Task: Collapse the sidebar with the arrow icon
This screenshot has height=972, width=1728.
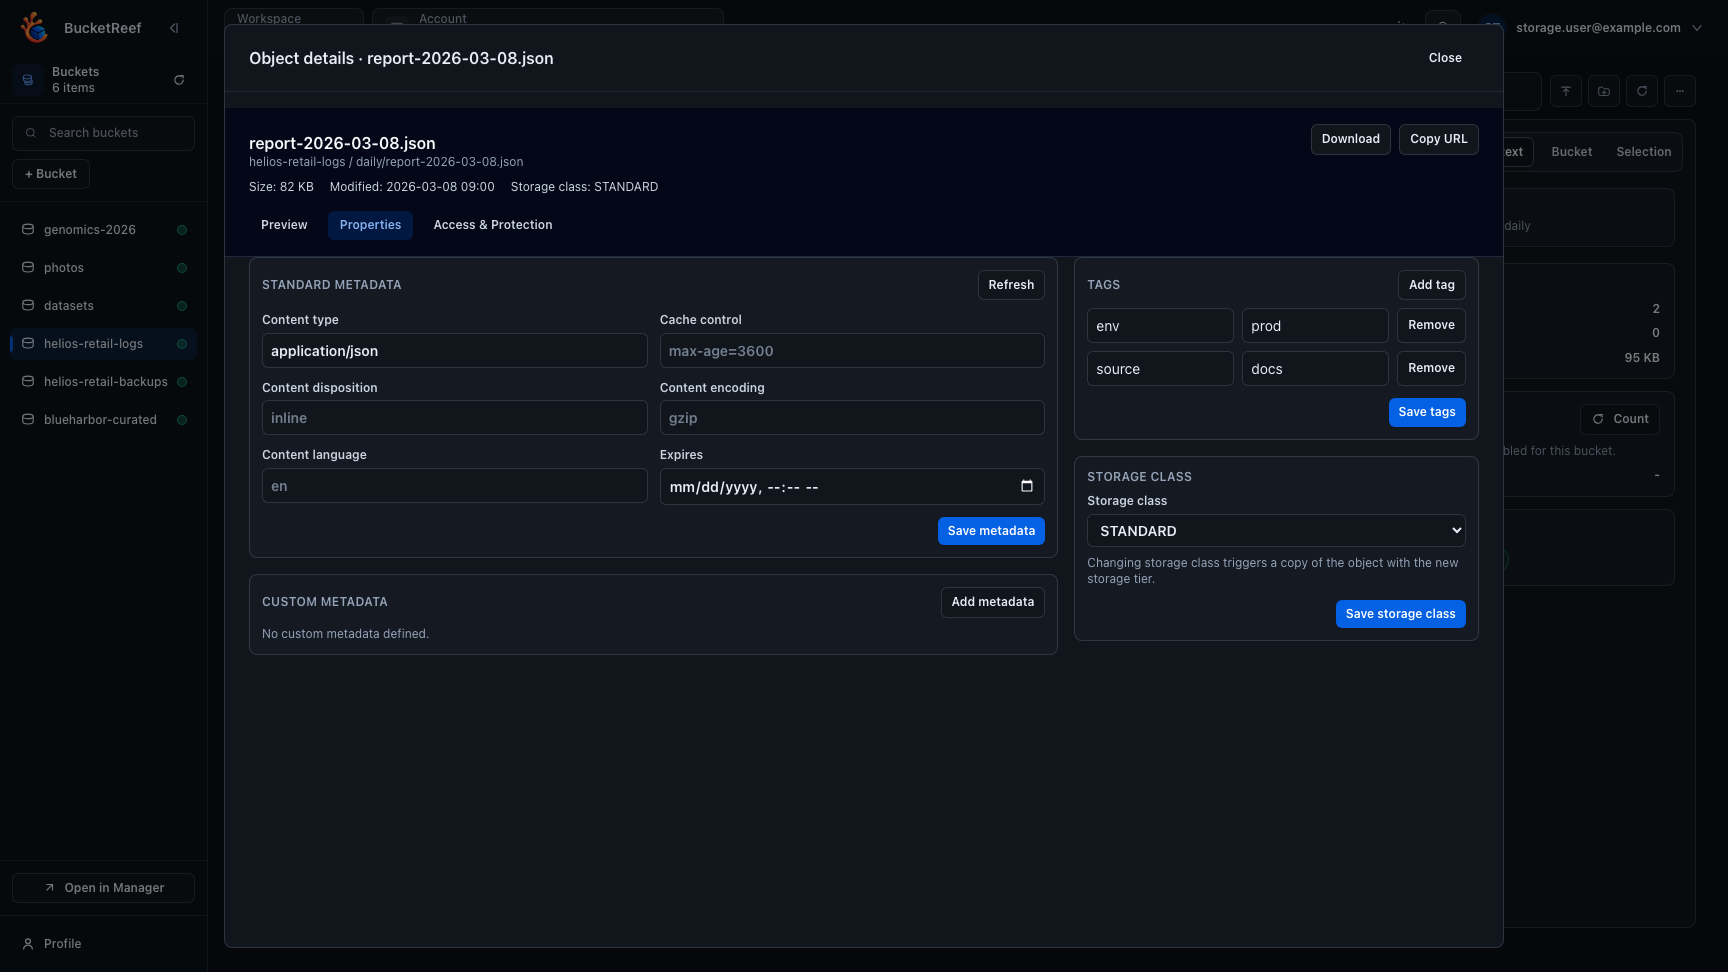Action: 174,28
